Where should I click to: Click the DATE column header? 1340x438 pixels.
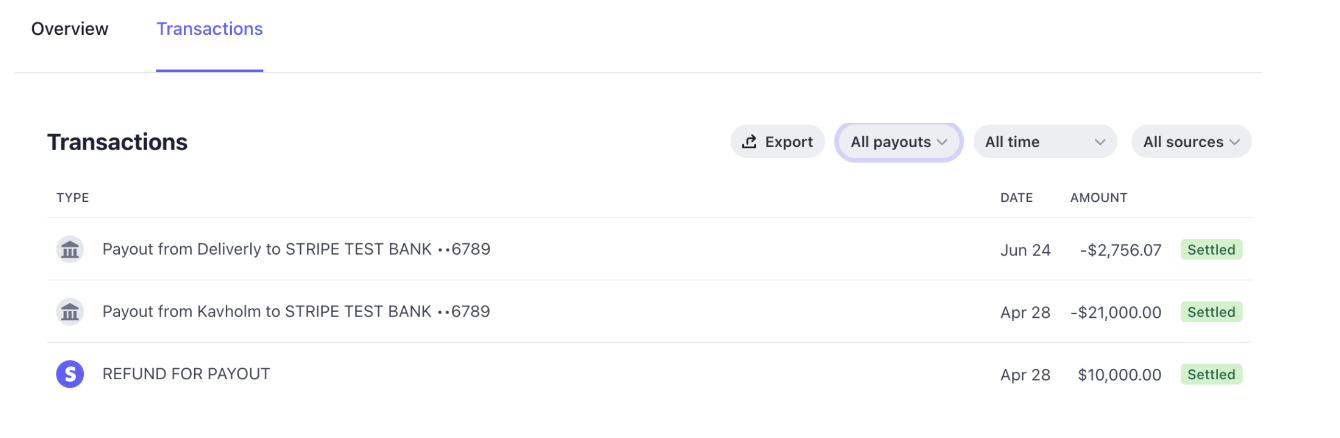click(1016, 198)
